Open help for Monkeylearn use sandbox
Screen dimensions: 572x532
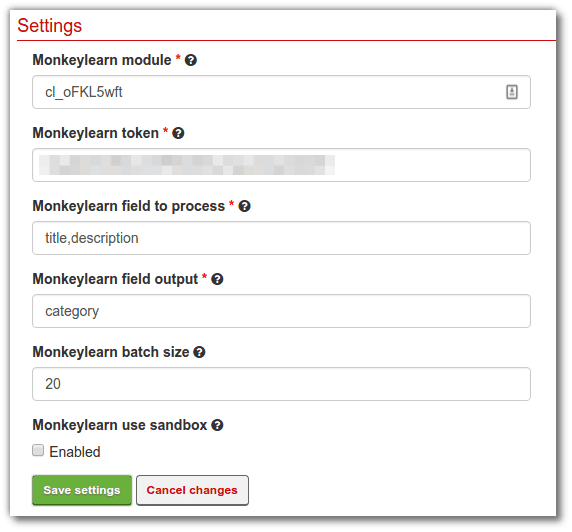point(217,425)
